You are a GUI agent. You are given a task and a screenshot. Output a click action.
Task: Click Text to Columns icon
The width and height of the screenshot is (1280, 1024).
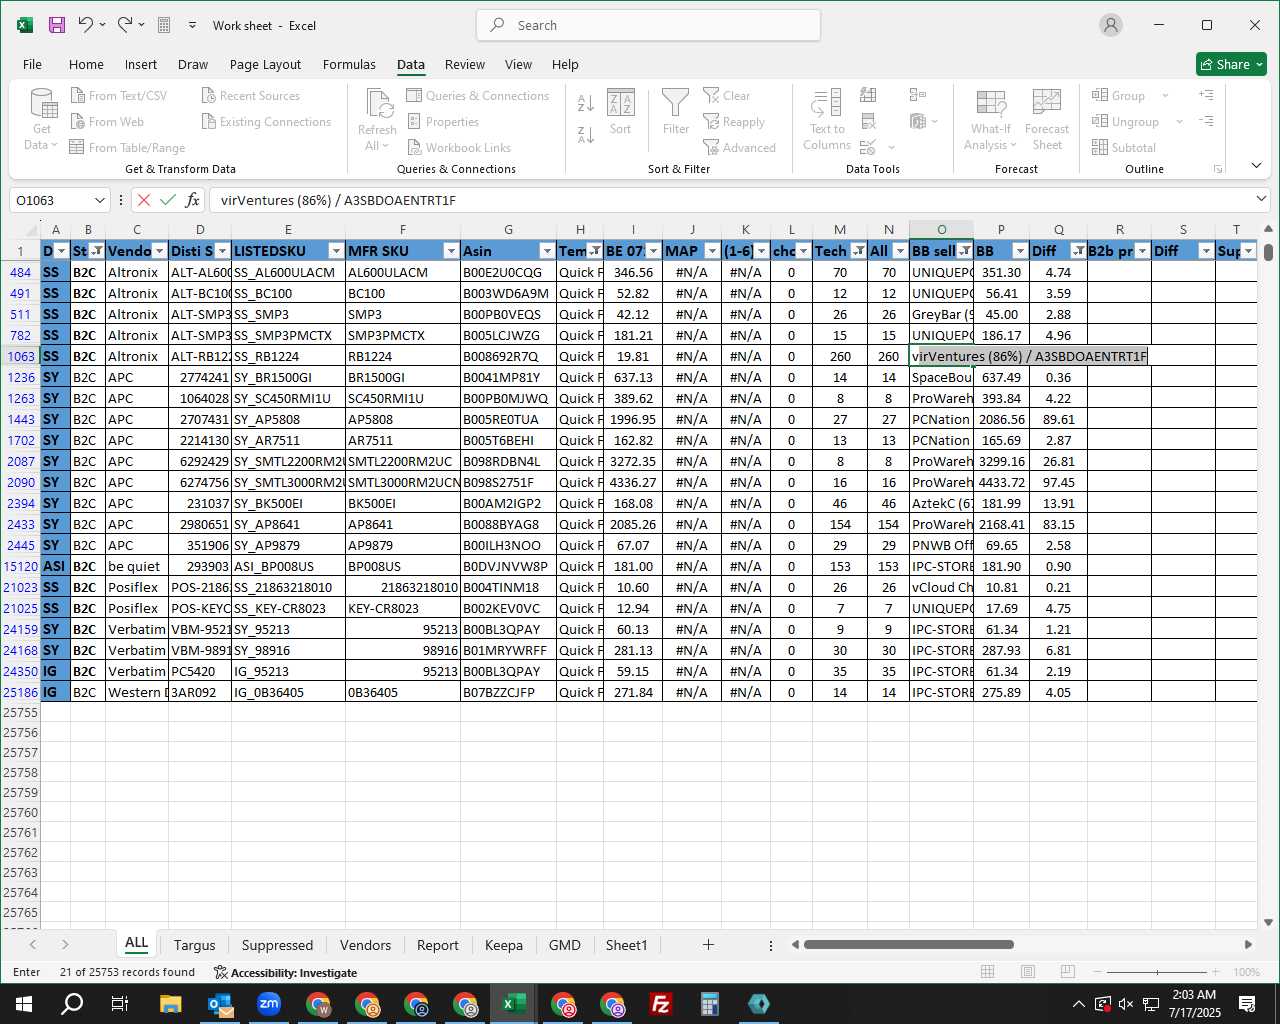click(x=826, y=119)
